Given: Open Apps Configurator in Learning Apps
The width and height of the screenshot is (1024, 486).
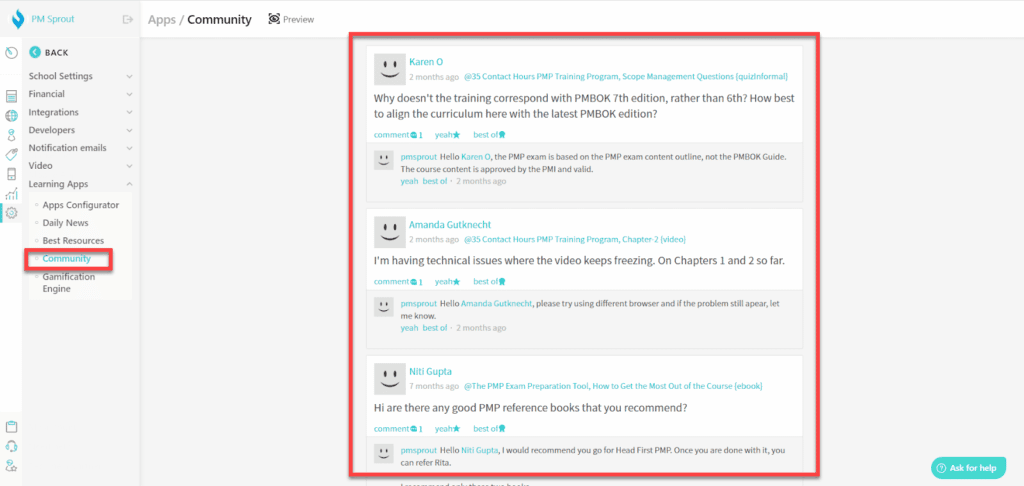Looking at the screenshot, I should pos(80,205).
